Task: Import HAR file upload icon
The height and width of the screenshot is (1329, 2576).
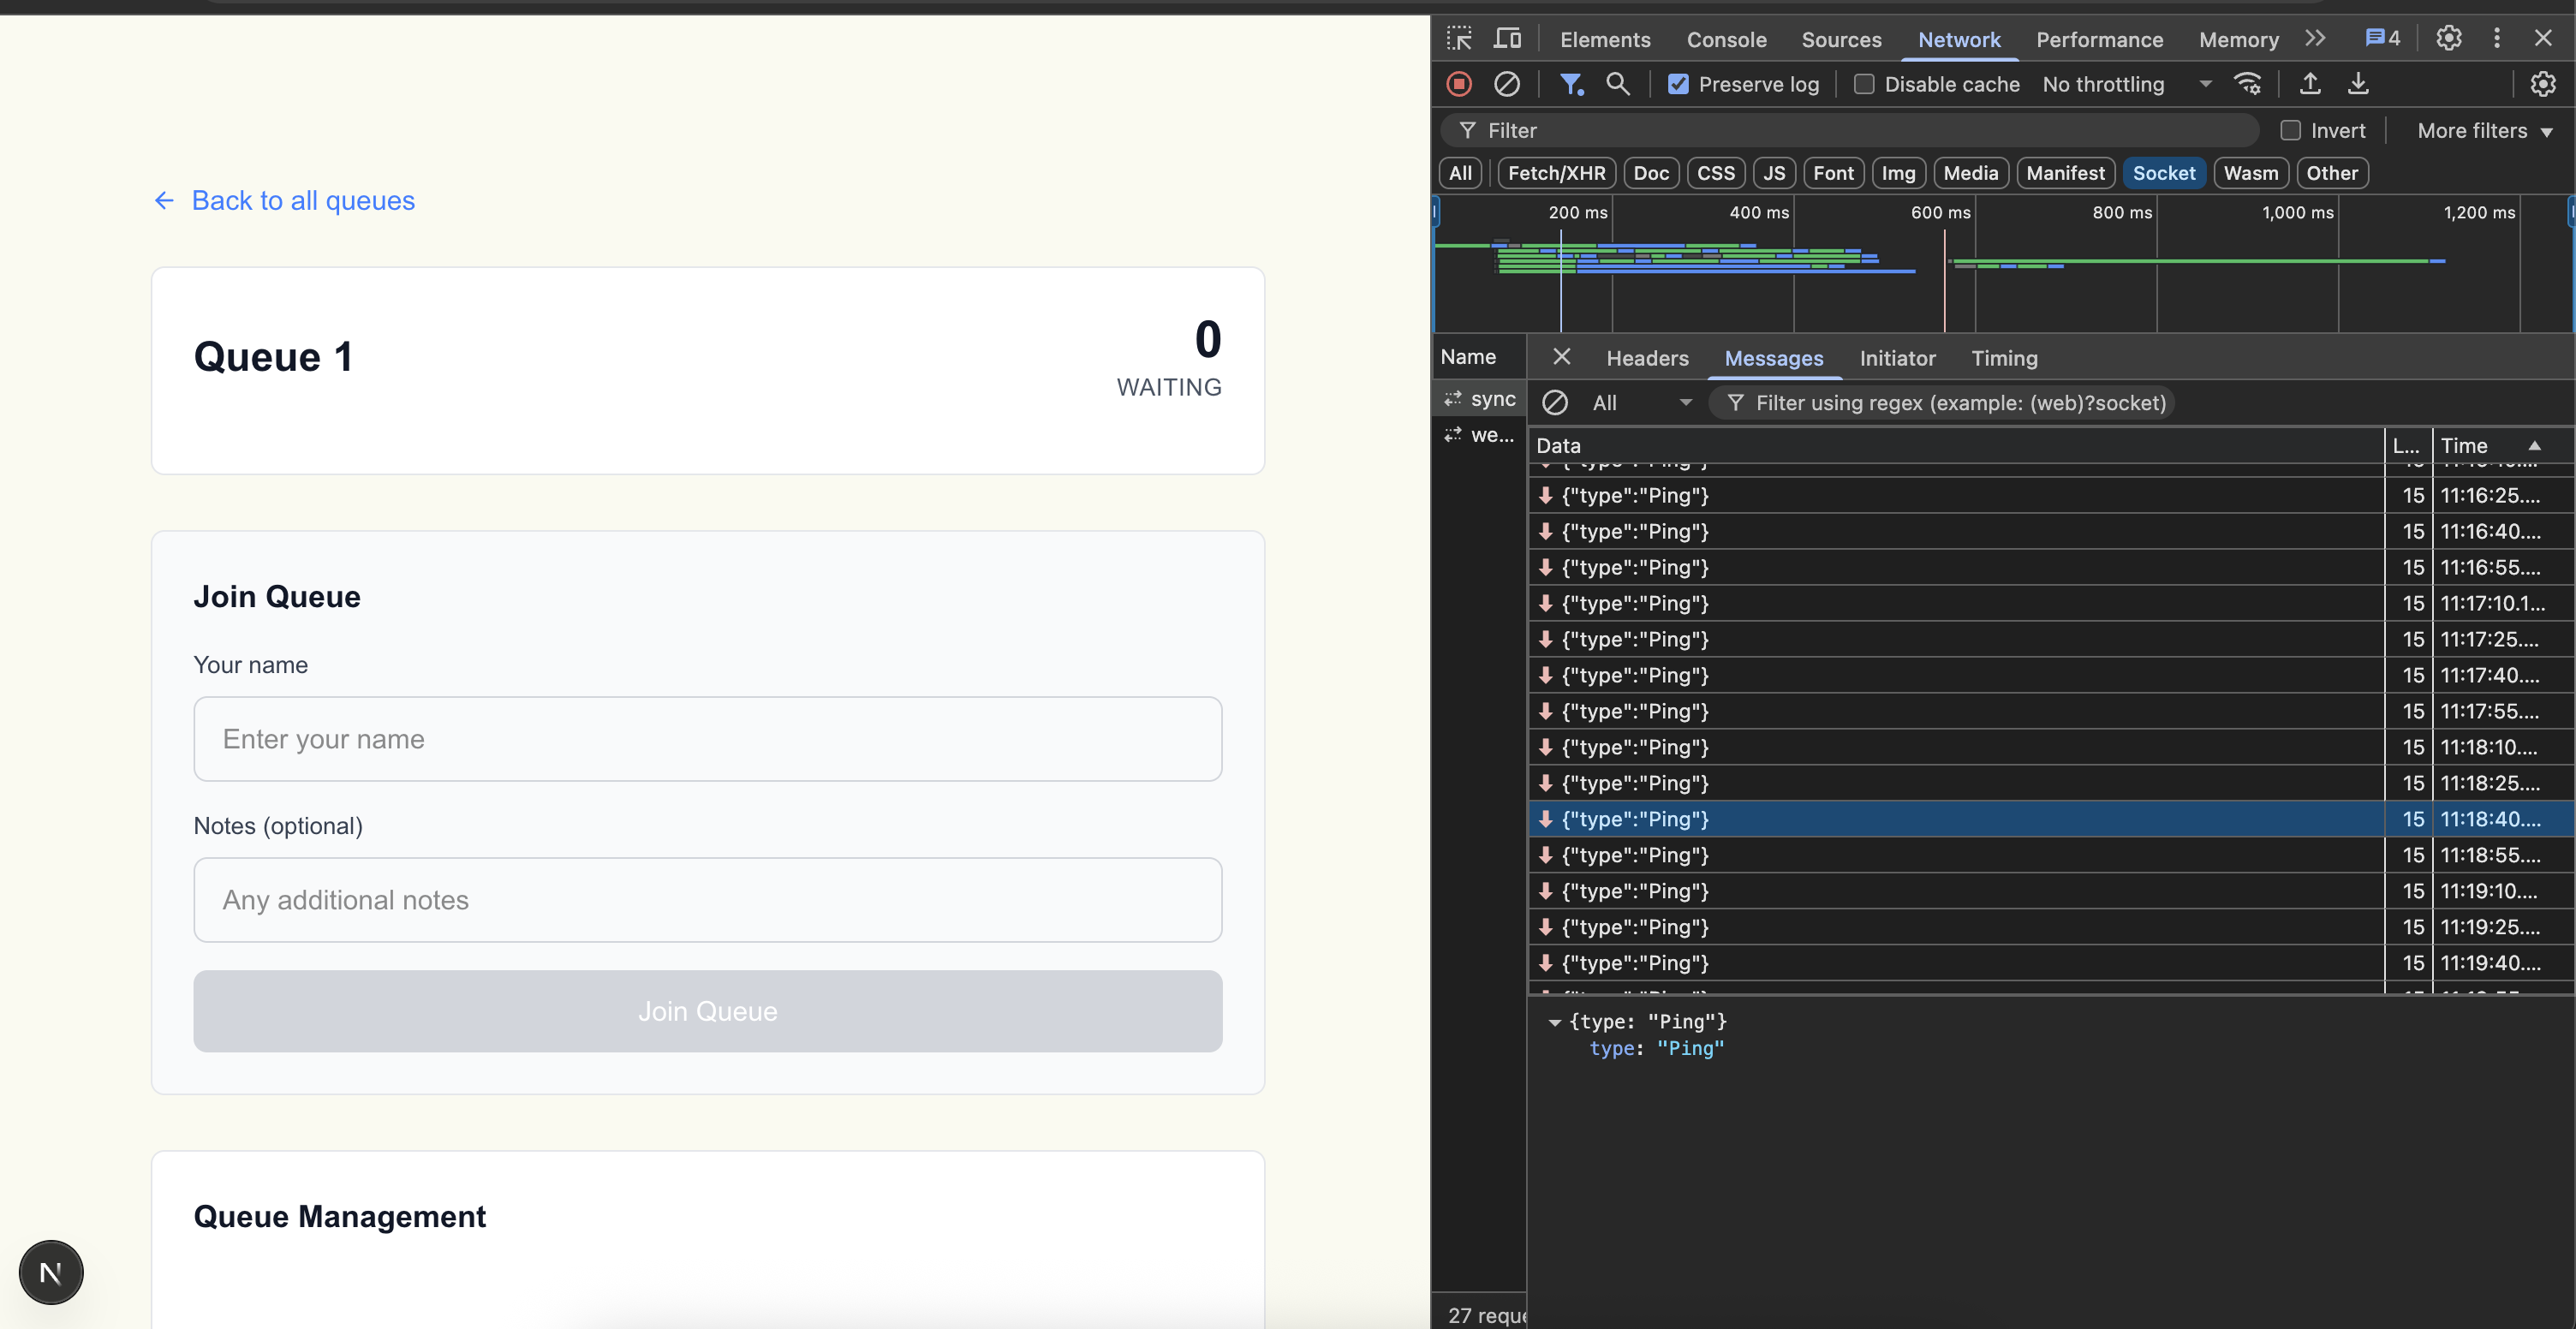Action: click(2310, 84)
